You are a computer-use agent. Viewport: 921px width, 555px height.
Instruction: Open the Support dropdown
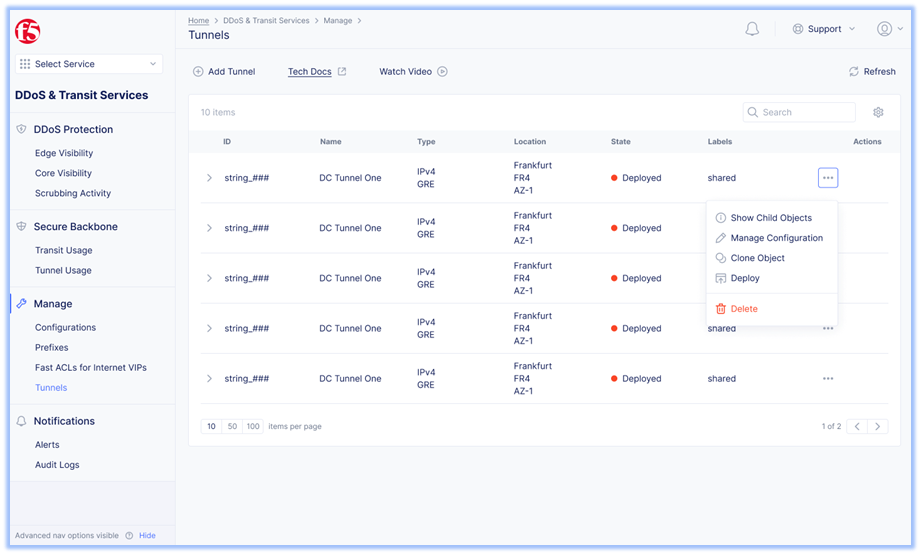point(823,29)
